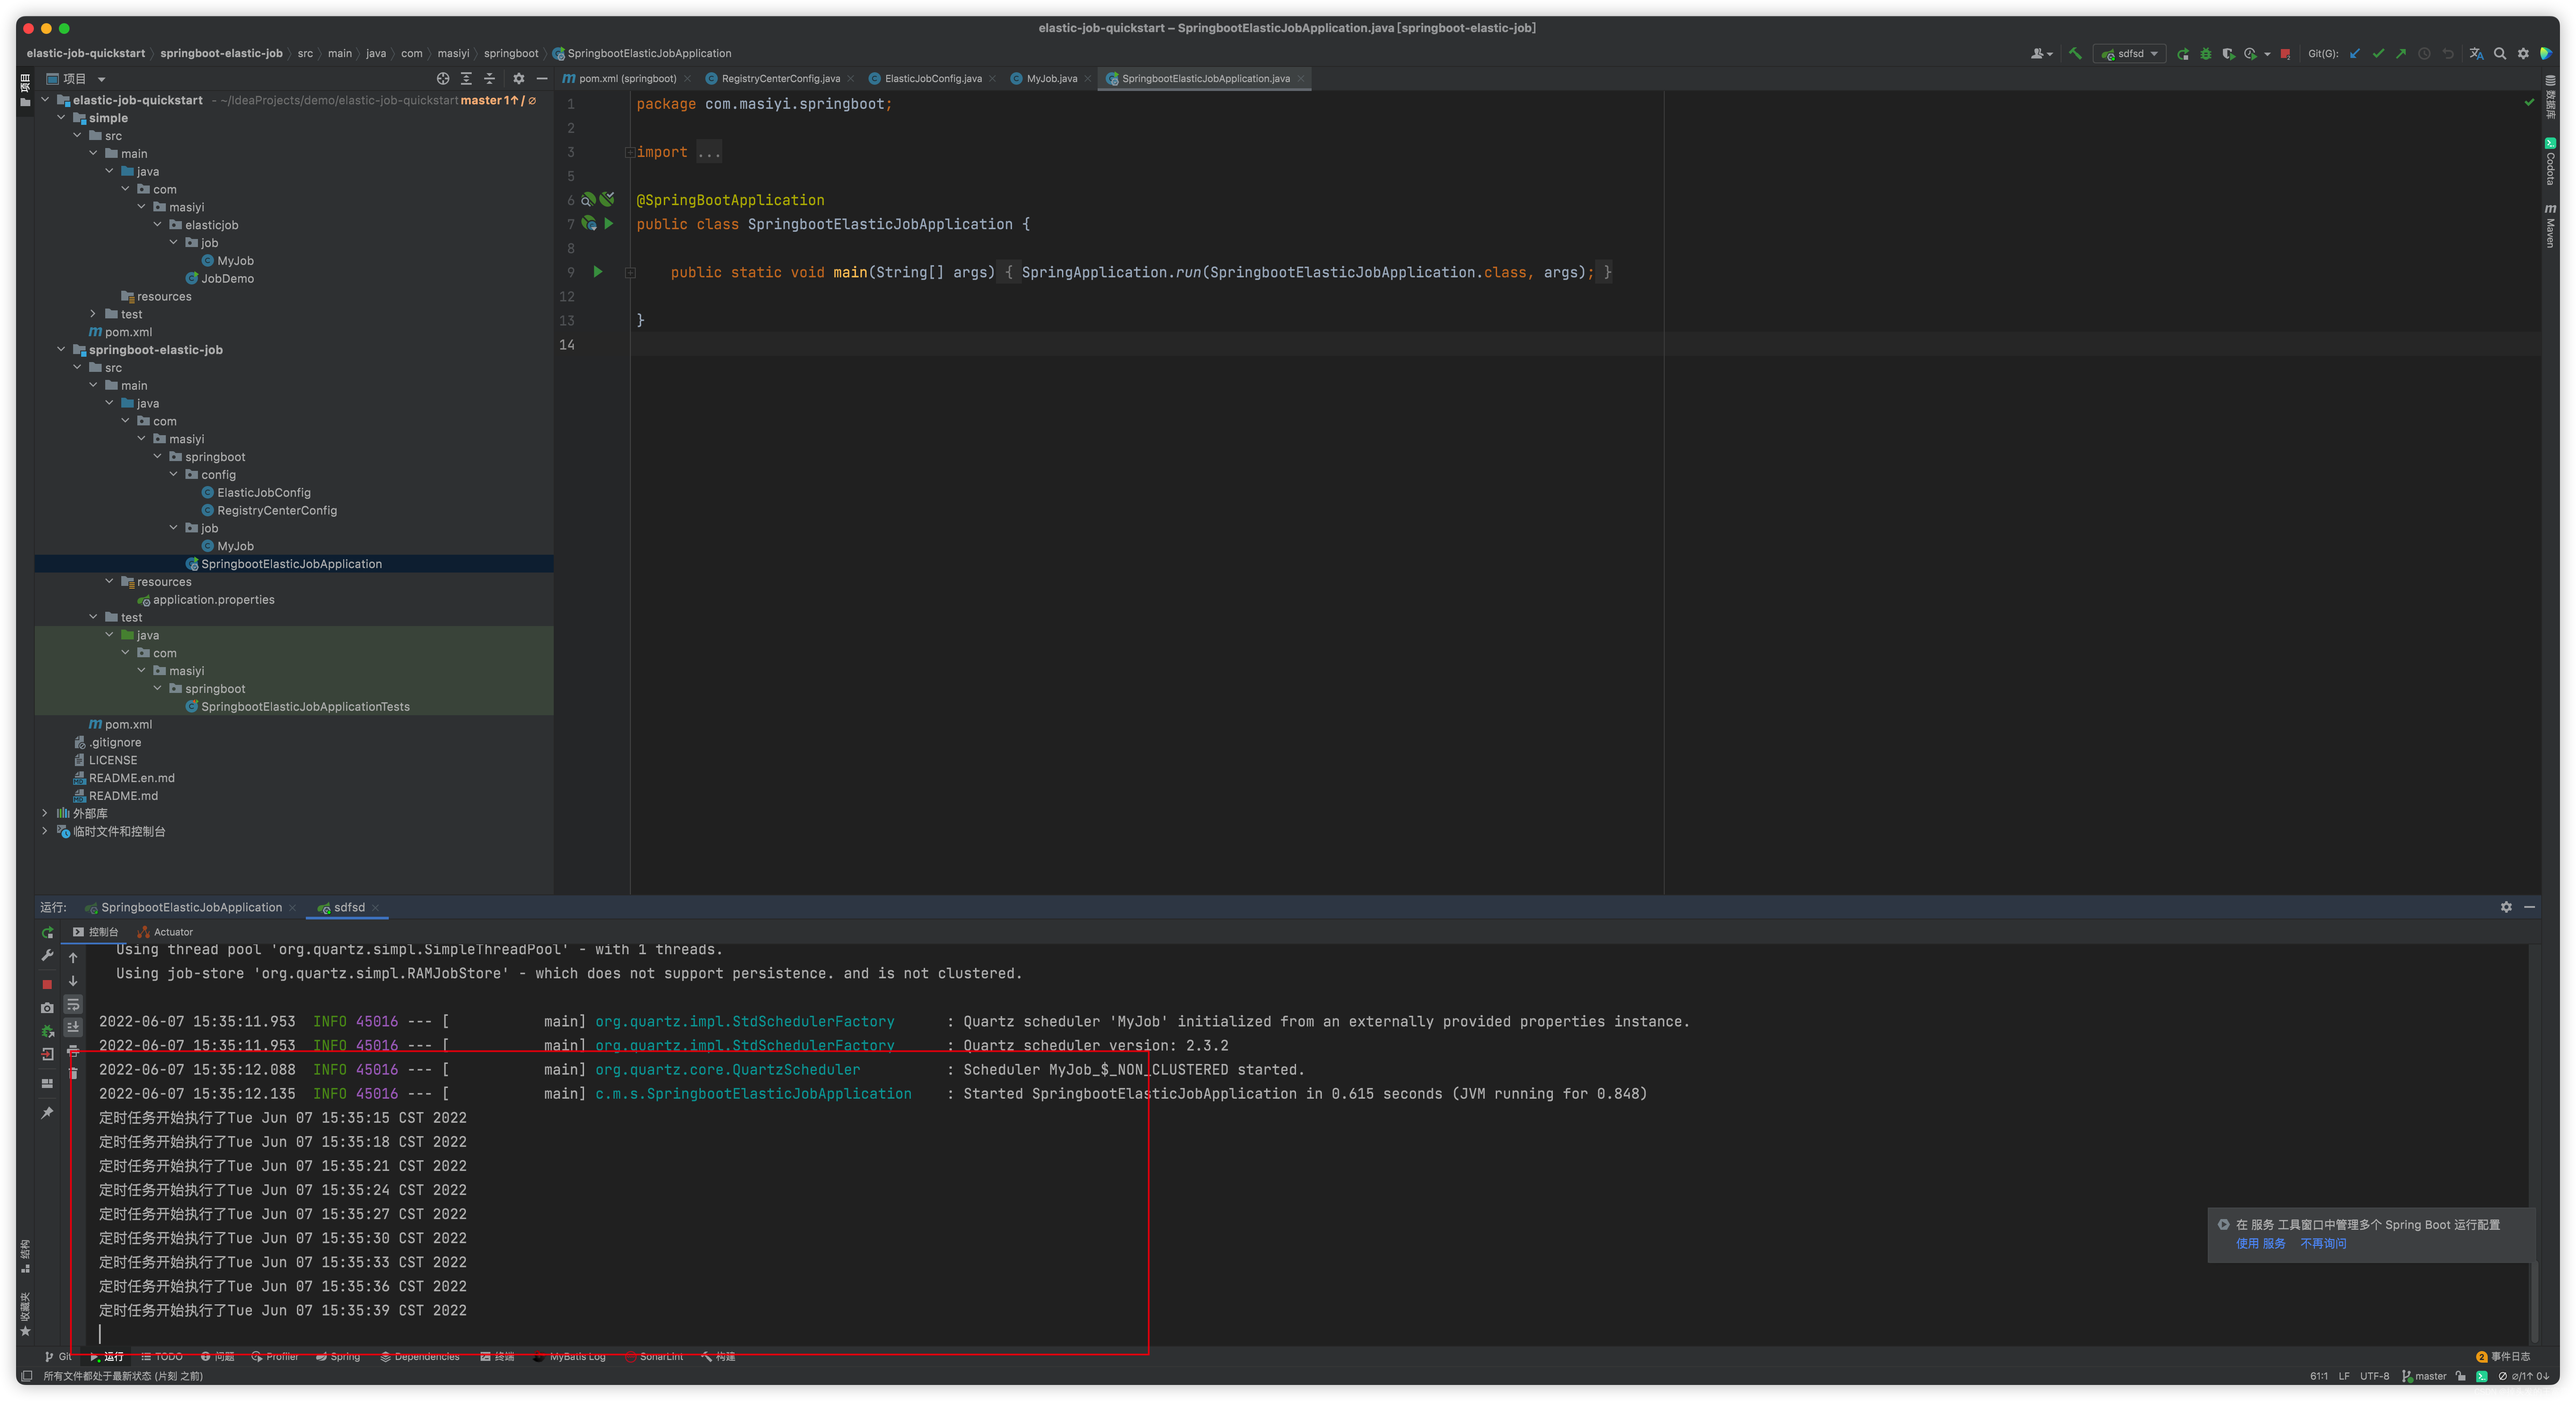Click the clear console trash icon
The image size is (2576, 1401).
[73, 1073]
